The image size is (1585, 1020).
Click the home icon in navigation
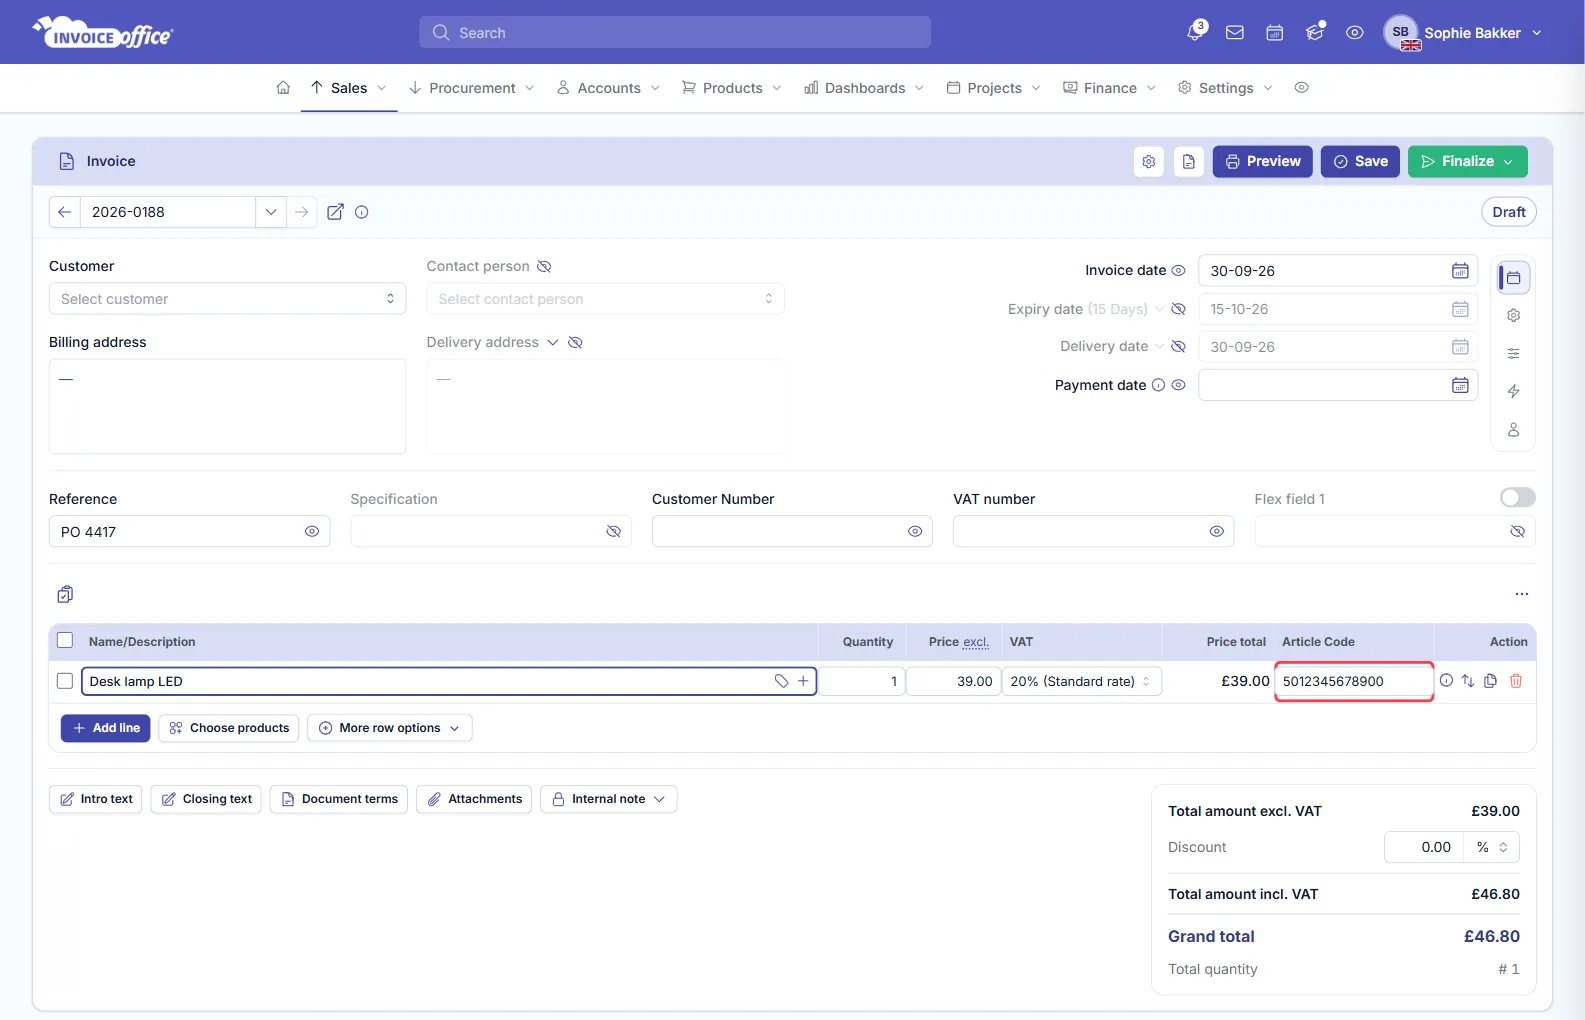click(x=283, y=88)
